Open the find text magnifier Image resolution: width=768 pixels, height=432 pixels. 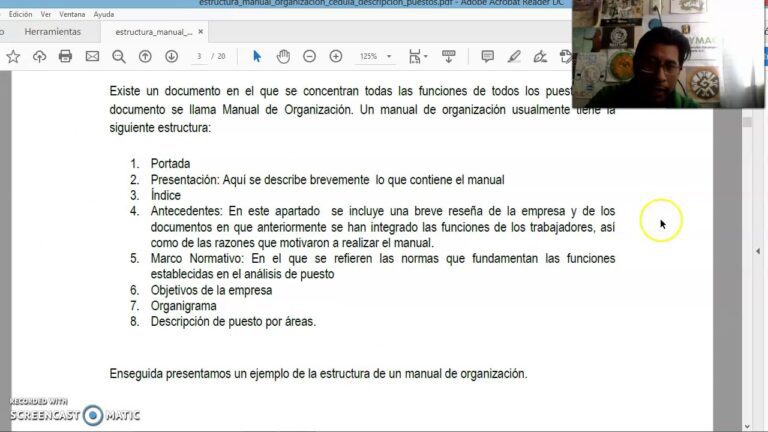tap(119, 57)
